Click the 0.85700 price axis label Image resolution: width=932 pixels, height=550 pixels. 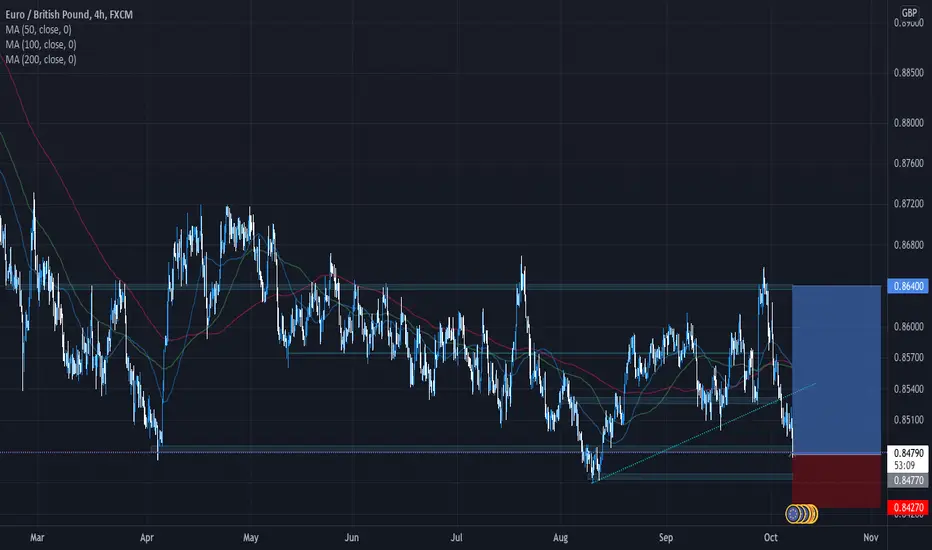(909, 357)
